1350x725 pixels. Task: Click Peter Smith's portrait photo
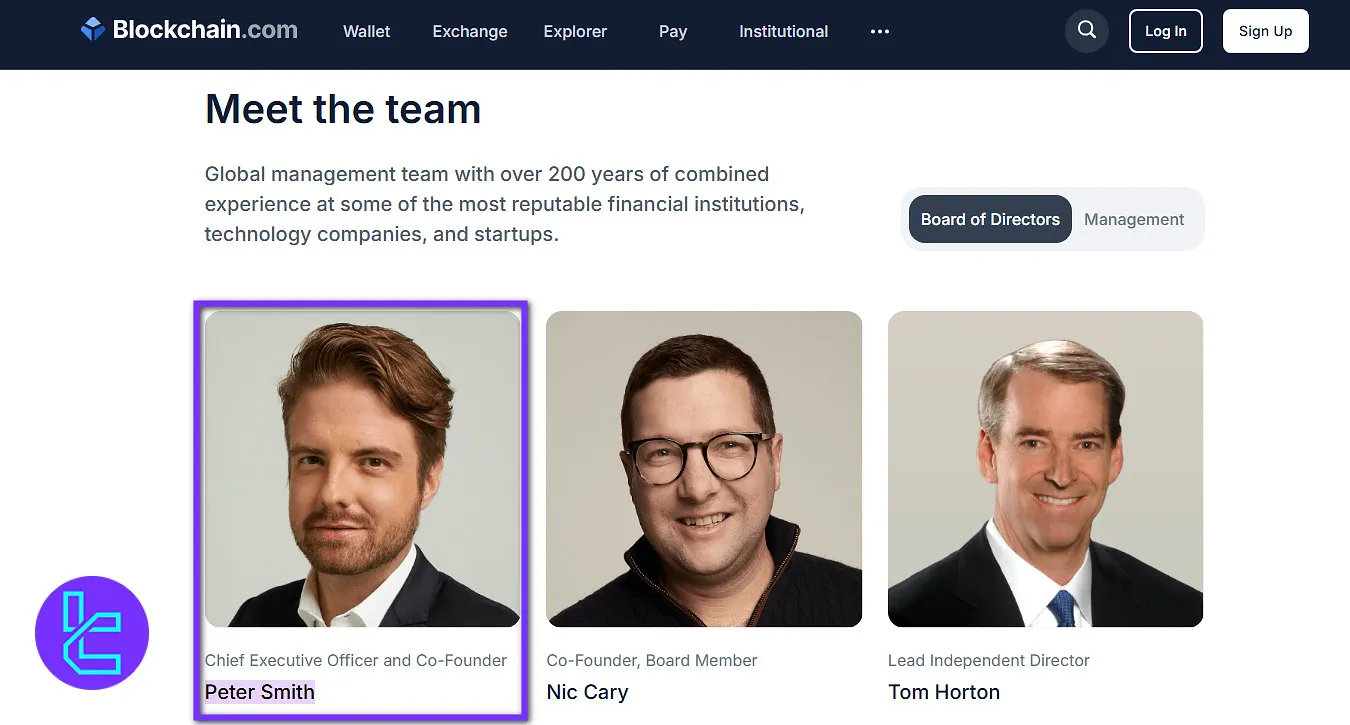point(362,469)
